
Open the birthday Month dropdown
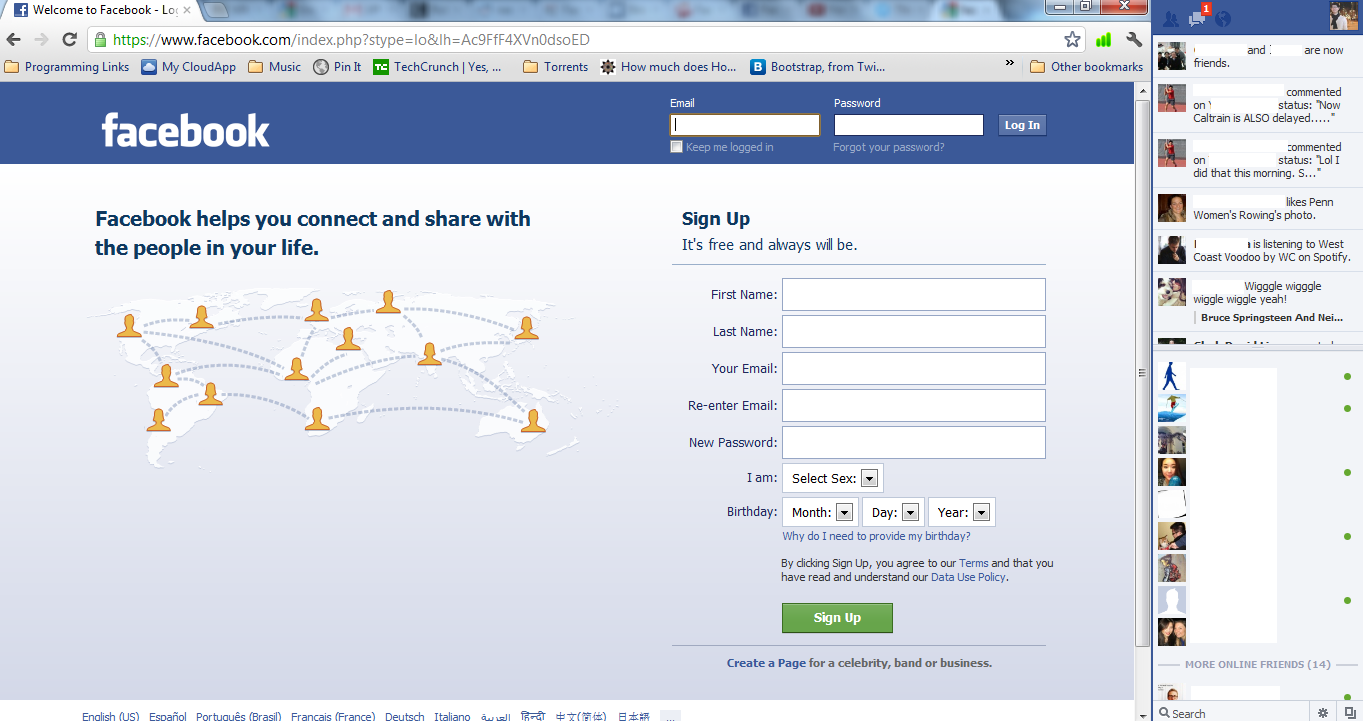coord(818,511)
